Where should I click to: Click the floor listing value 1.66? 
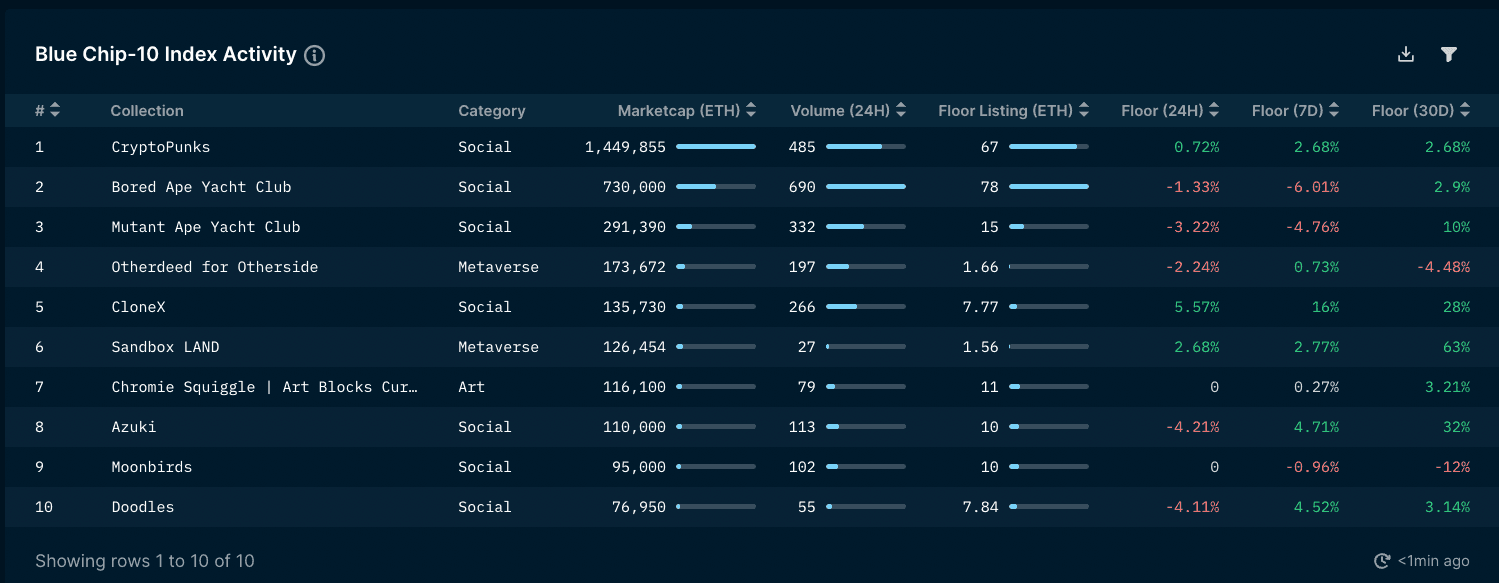click(981, 267)
